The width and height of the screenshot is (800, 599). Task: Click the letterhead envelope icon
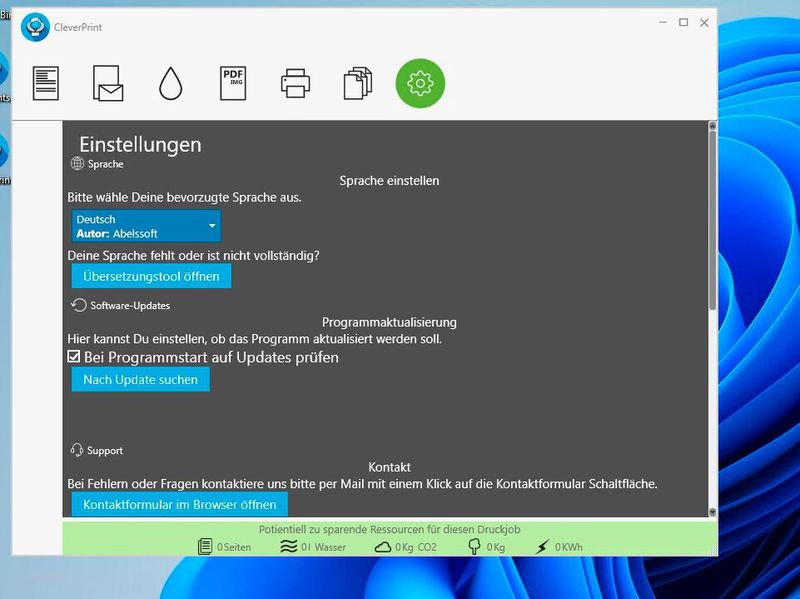[108, 83]
